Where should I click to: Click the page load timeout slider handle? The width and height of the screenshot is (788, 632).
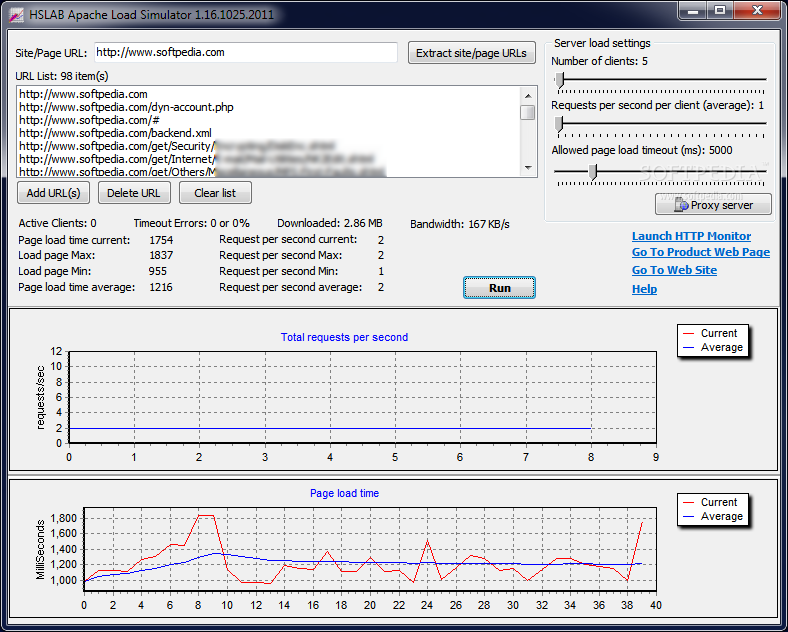593,172
